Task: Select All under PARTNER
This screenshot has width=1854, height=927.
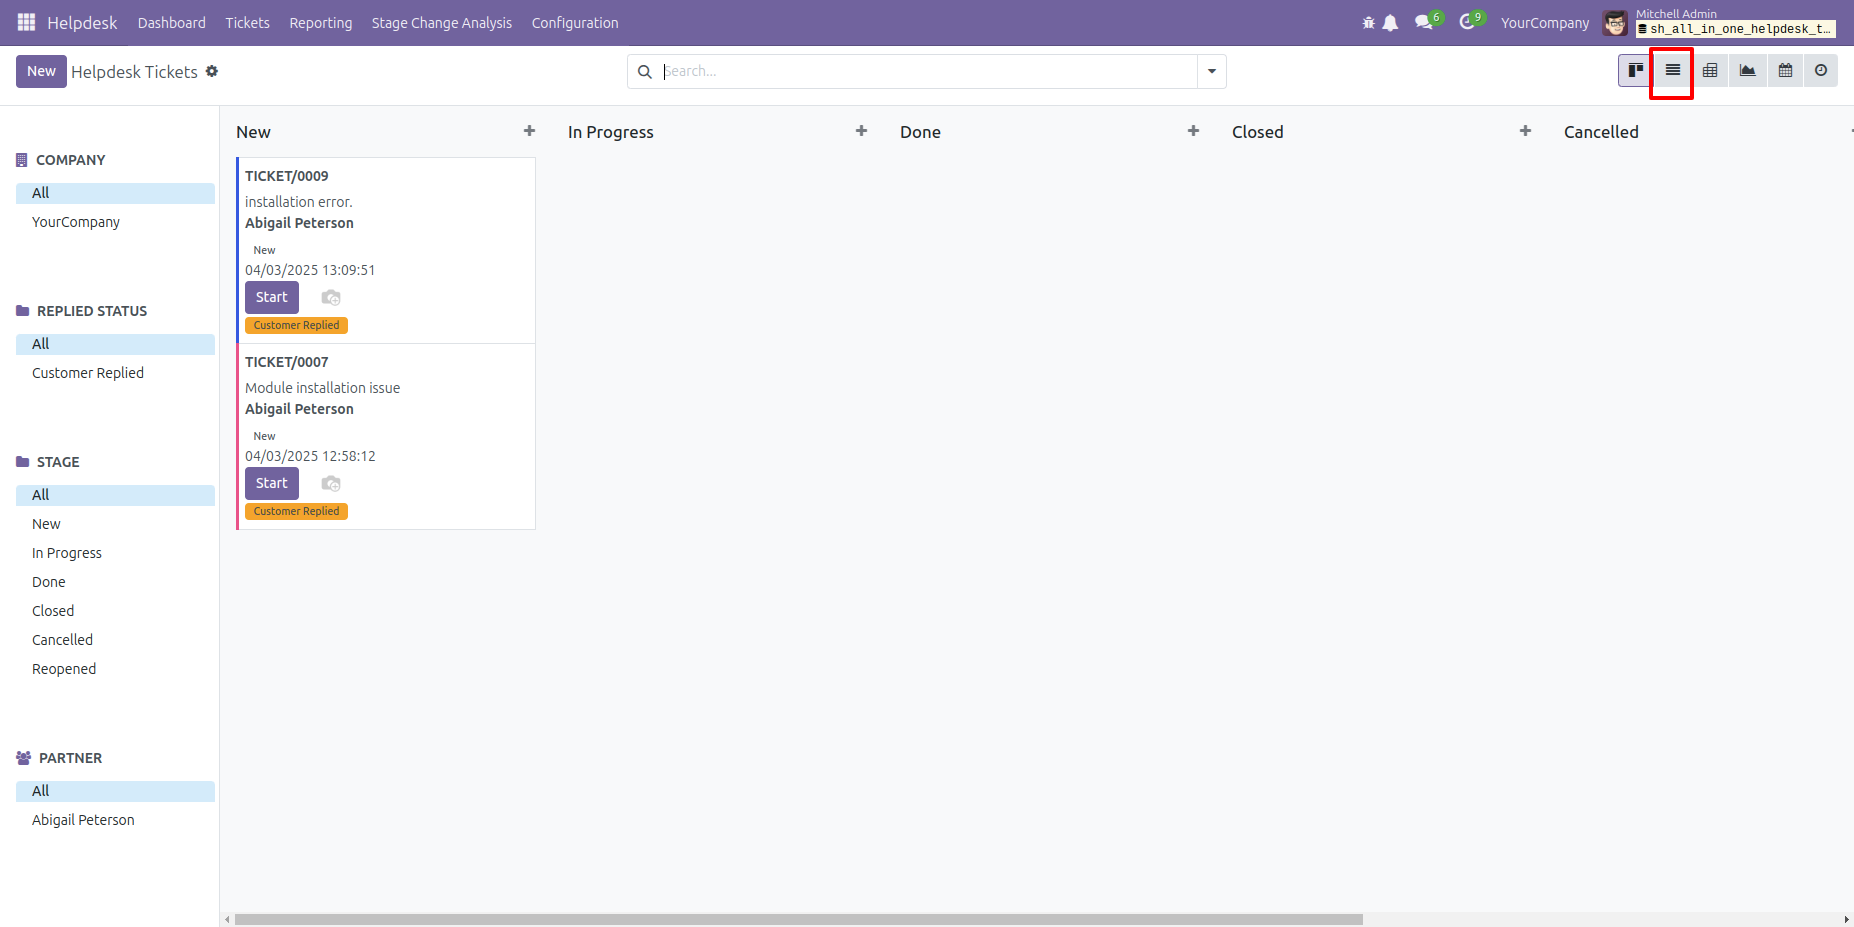Action: click(x=115, y=791)
